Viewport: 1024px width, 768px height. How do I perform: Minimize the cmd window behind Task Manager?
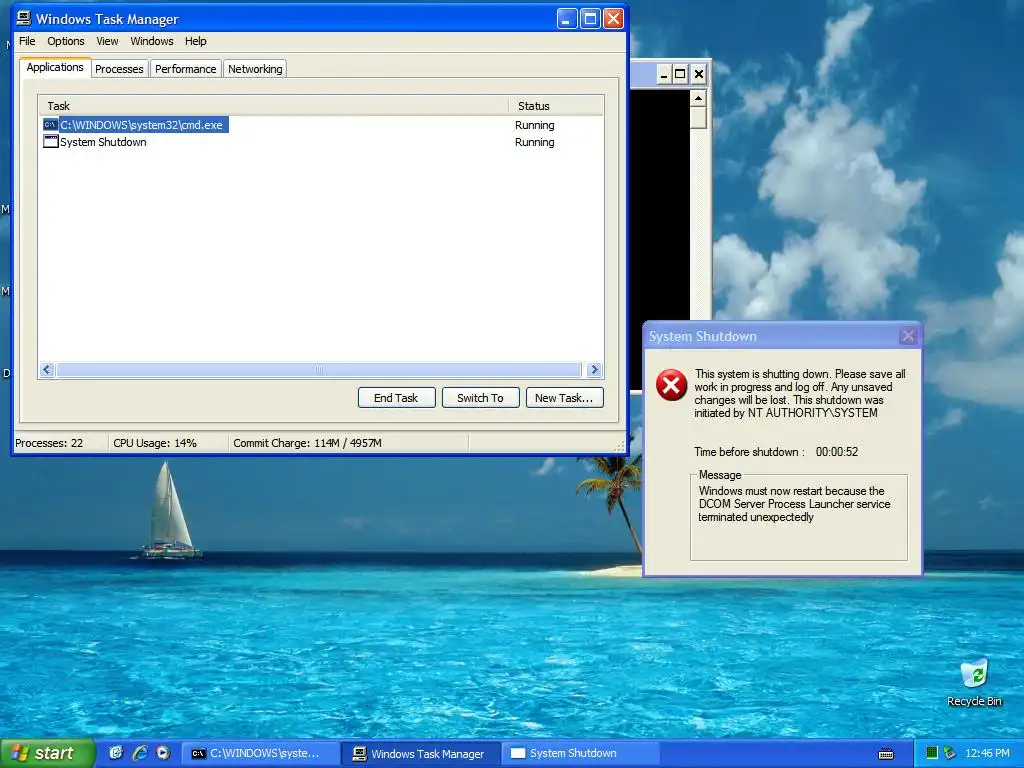663,74
